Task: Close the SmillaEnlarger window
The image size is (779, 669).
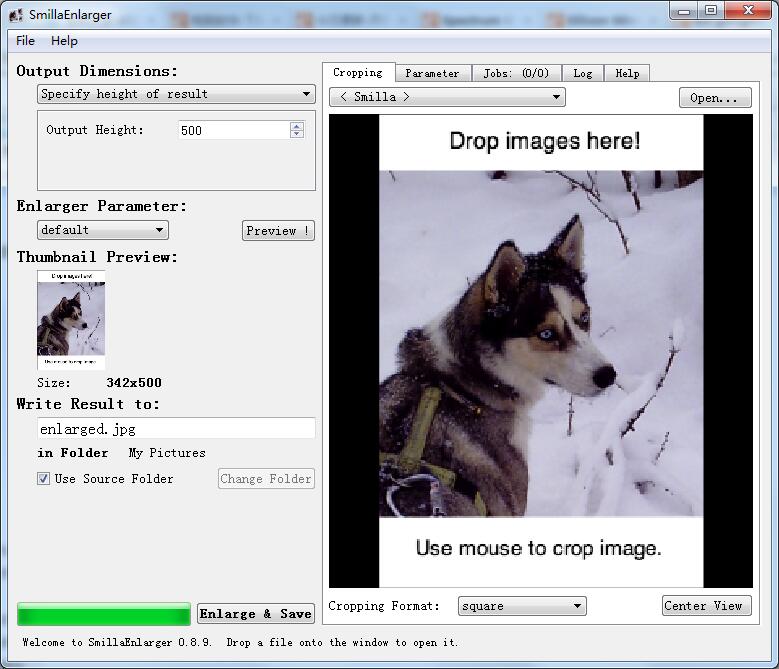Action: pos(749,10)
